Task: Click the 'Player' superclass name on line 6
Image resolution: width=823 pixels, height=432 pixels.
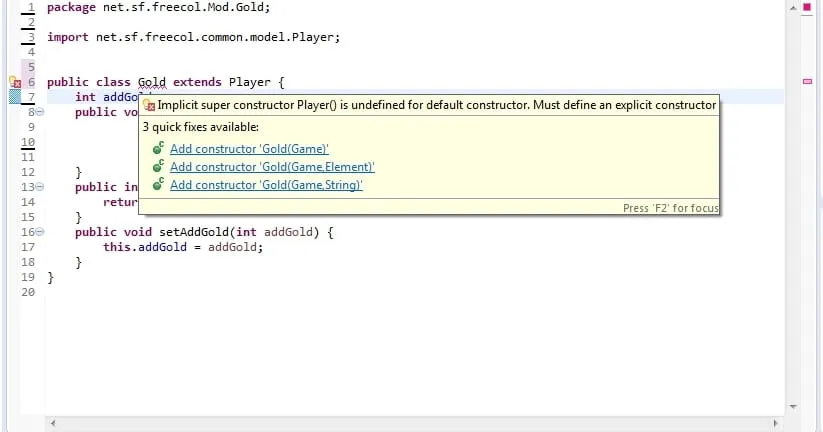Action: click(249, 82)
